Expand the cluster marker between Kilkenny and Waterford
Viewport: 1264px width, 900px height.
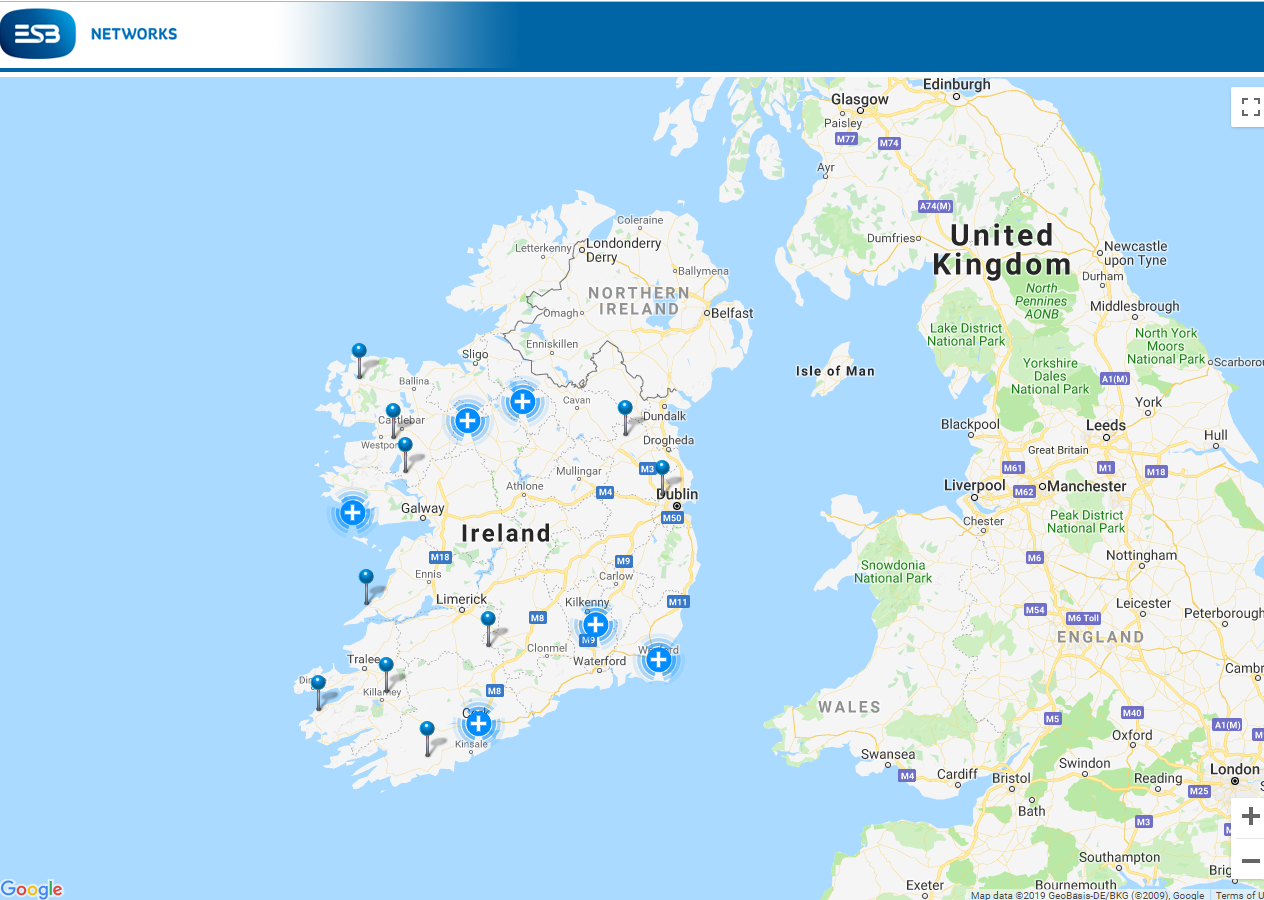click(596, 625)
